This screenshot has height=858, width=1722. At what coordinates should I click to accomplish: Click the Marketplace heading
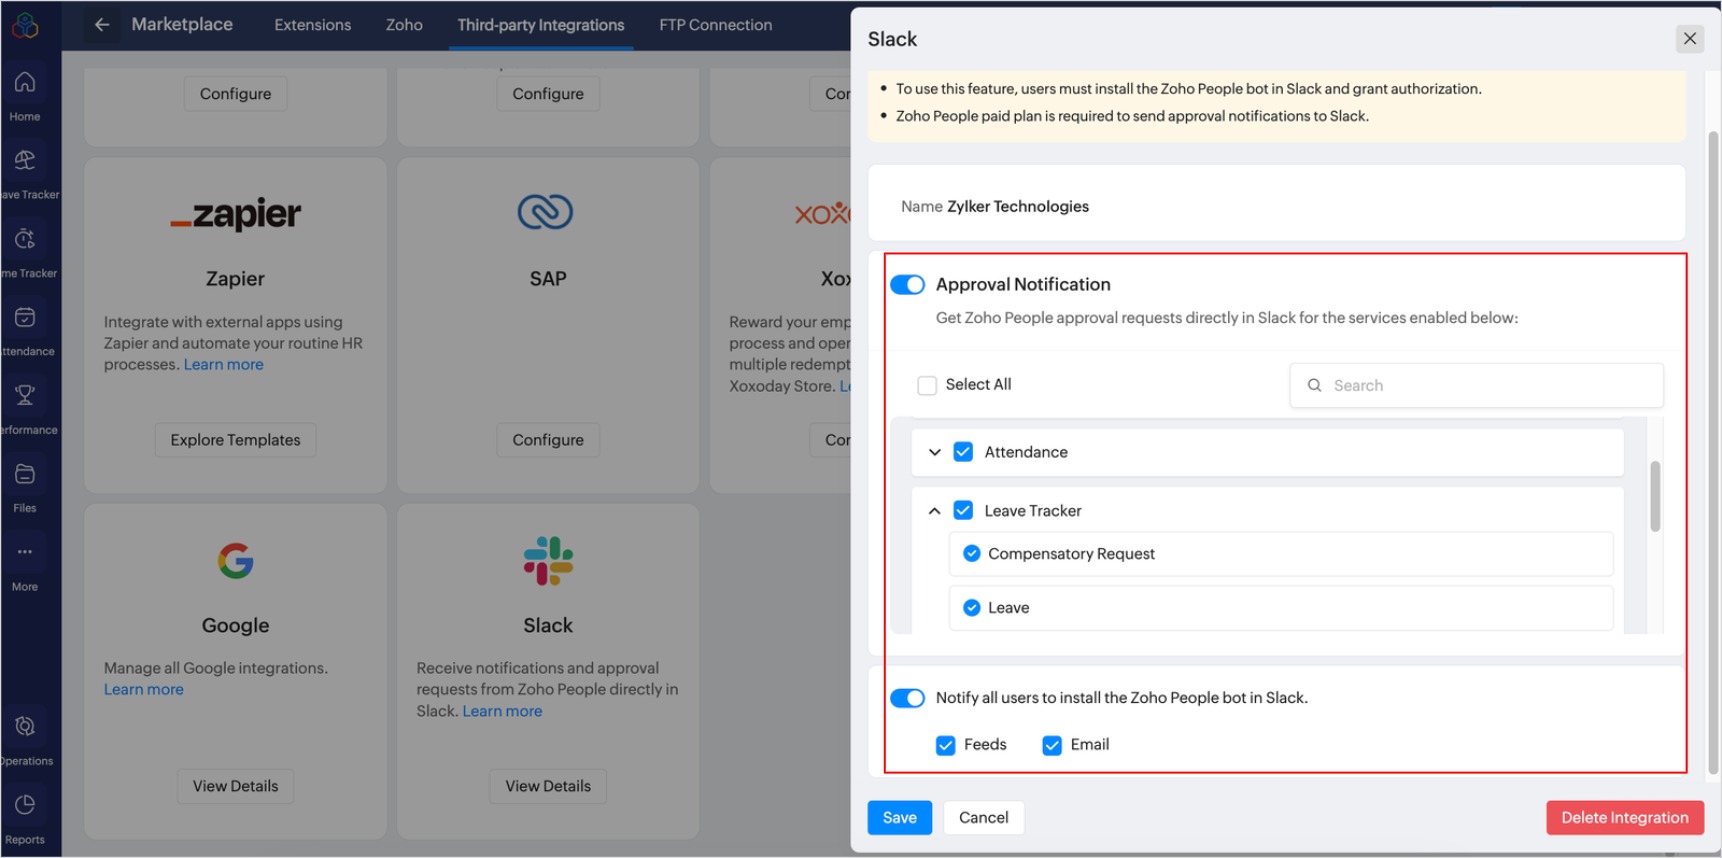(182, 25)
